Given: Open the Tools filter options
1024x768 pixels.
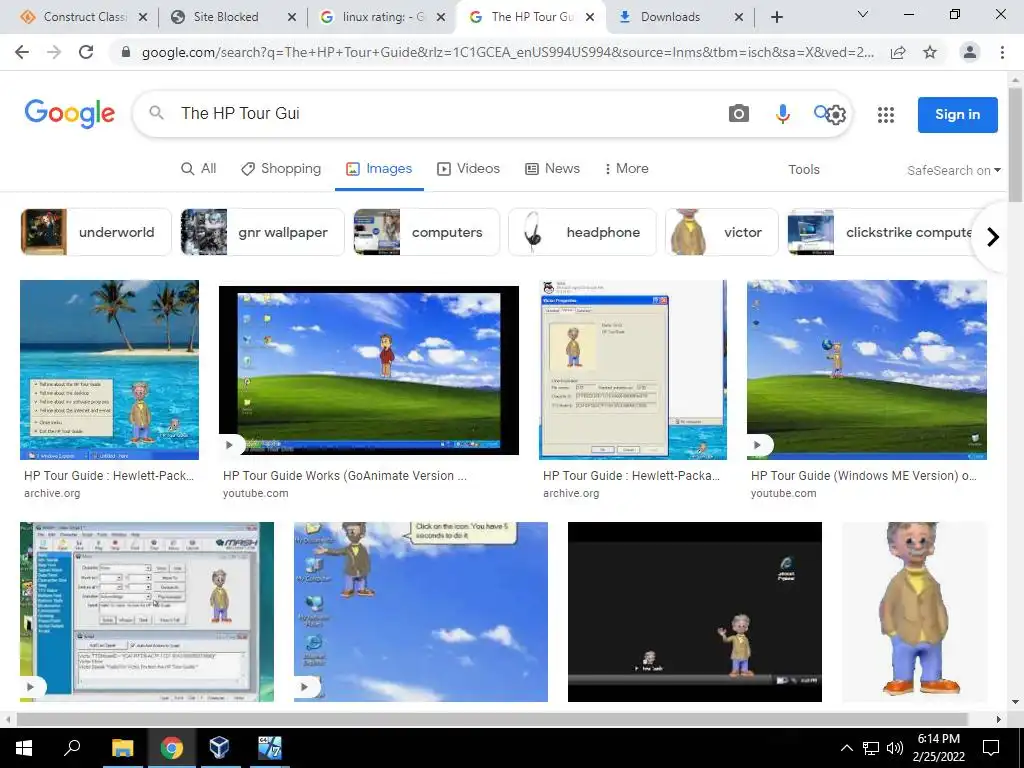Looking at the screenshot, I should point(803,170).
